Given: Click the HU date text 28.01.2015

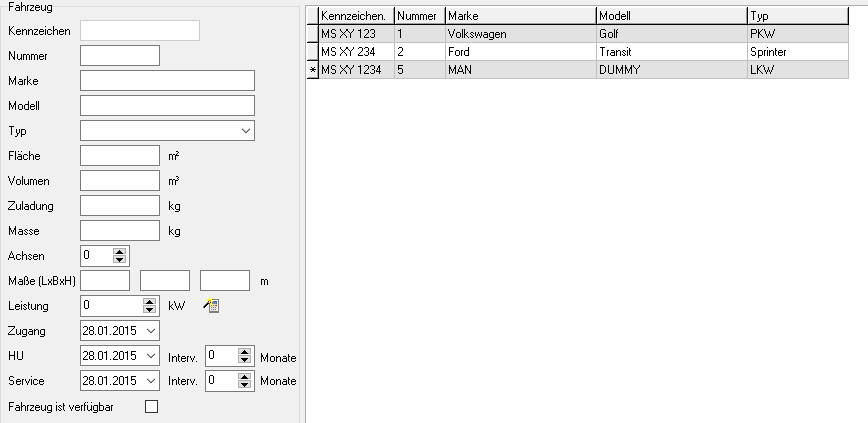Looking at the screenshot, I should pyautogui.click(x=110, y=355).
